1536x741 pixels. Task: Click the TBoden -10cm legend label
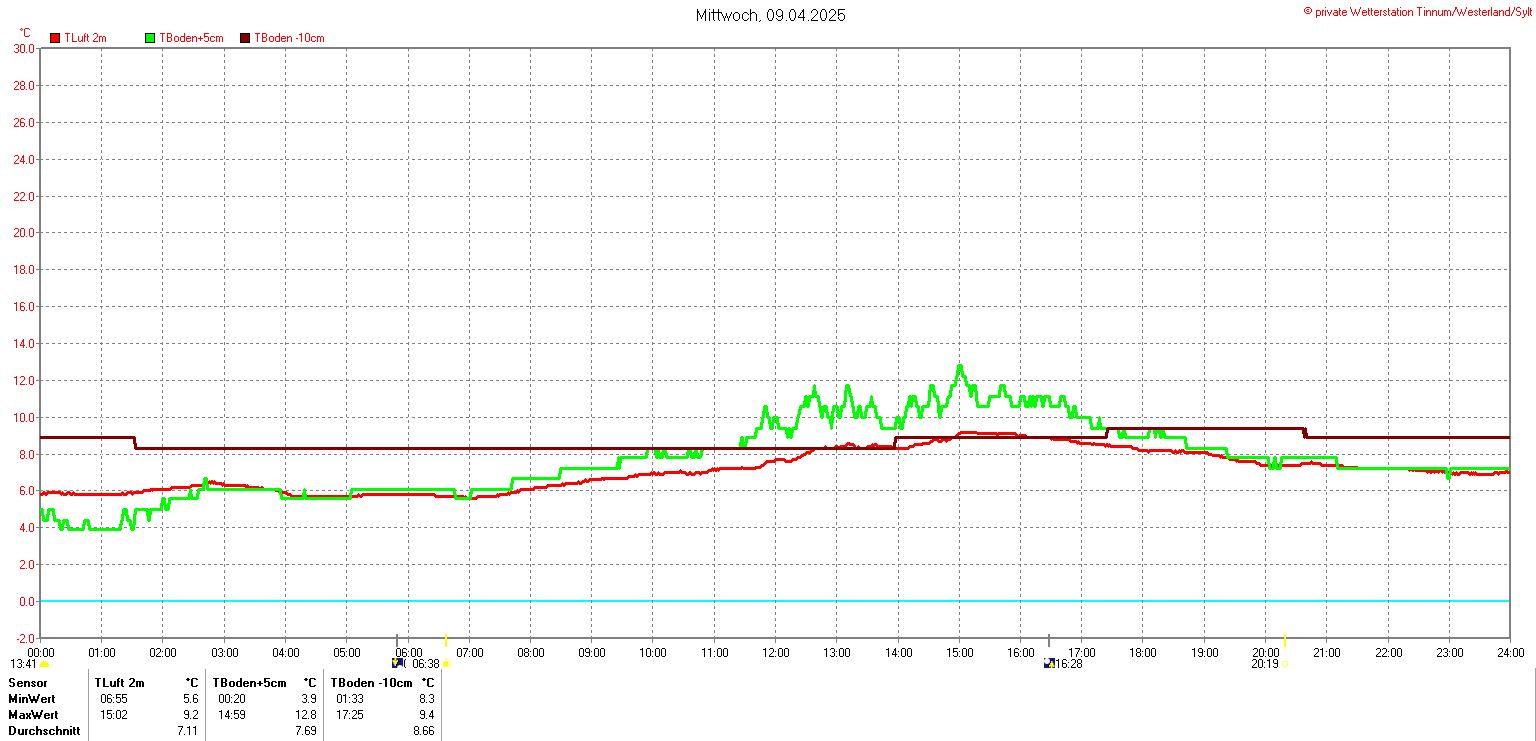pos(289,38)
